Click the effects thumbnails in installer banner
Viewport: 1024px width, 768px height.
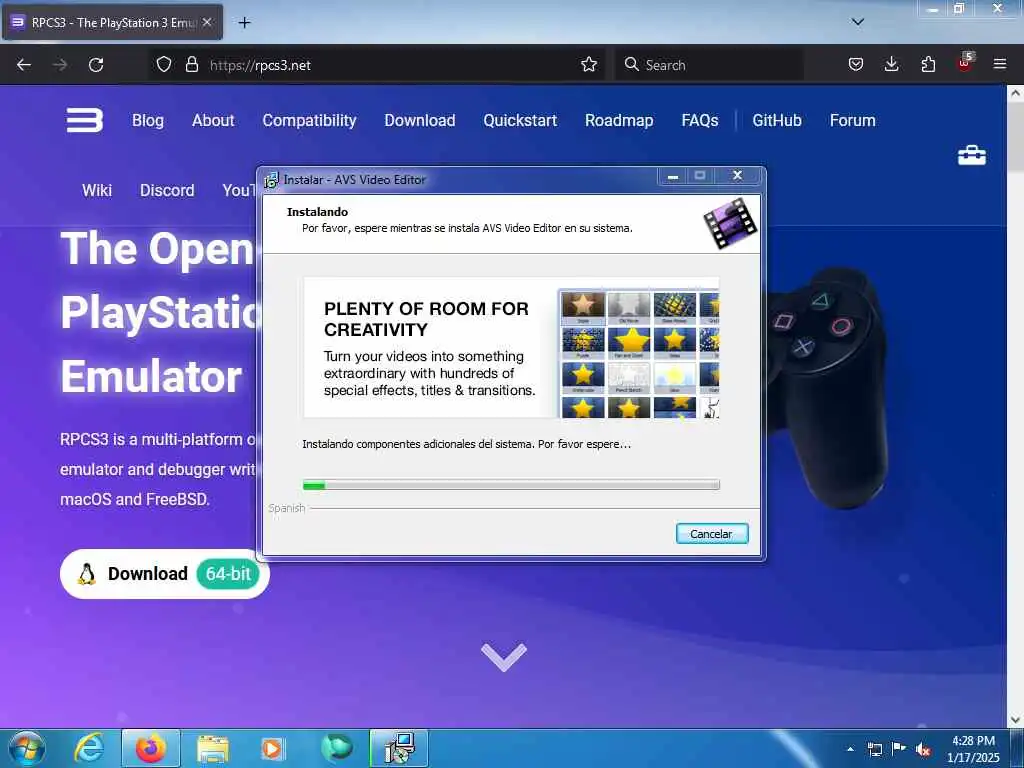[x=639, y=353]
